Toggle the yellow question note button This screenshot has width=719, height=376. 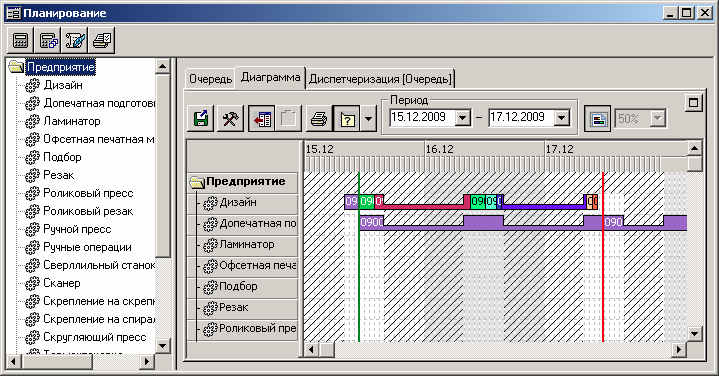tap(347, 119)
